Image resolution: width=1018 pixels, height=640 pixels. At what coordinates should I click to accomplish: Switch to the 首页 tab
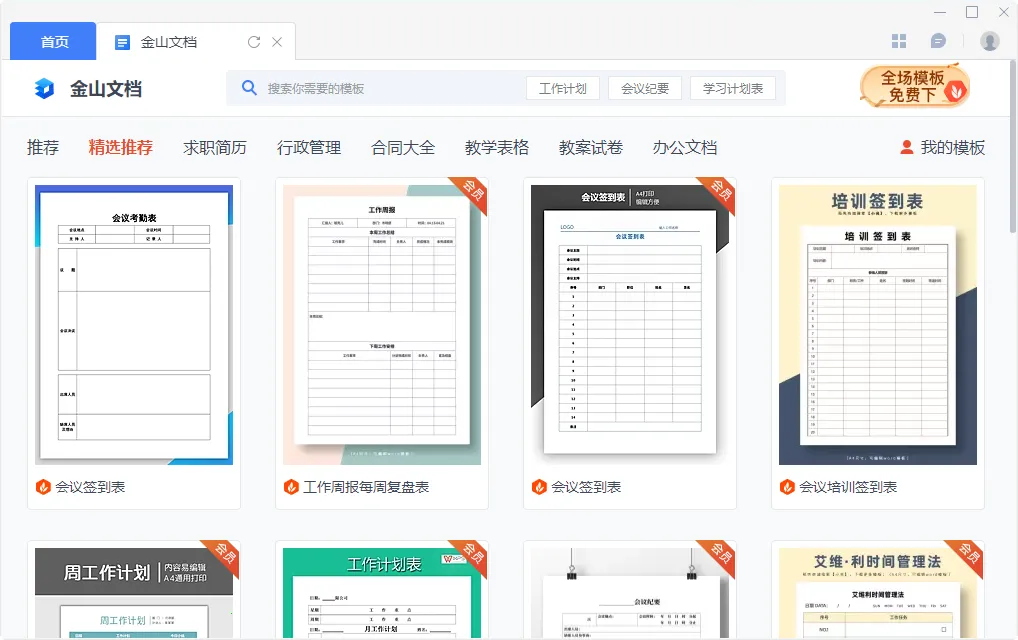pyautogui.click(x=54, y=42)
